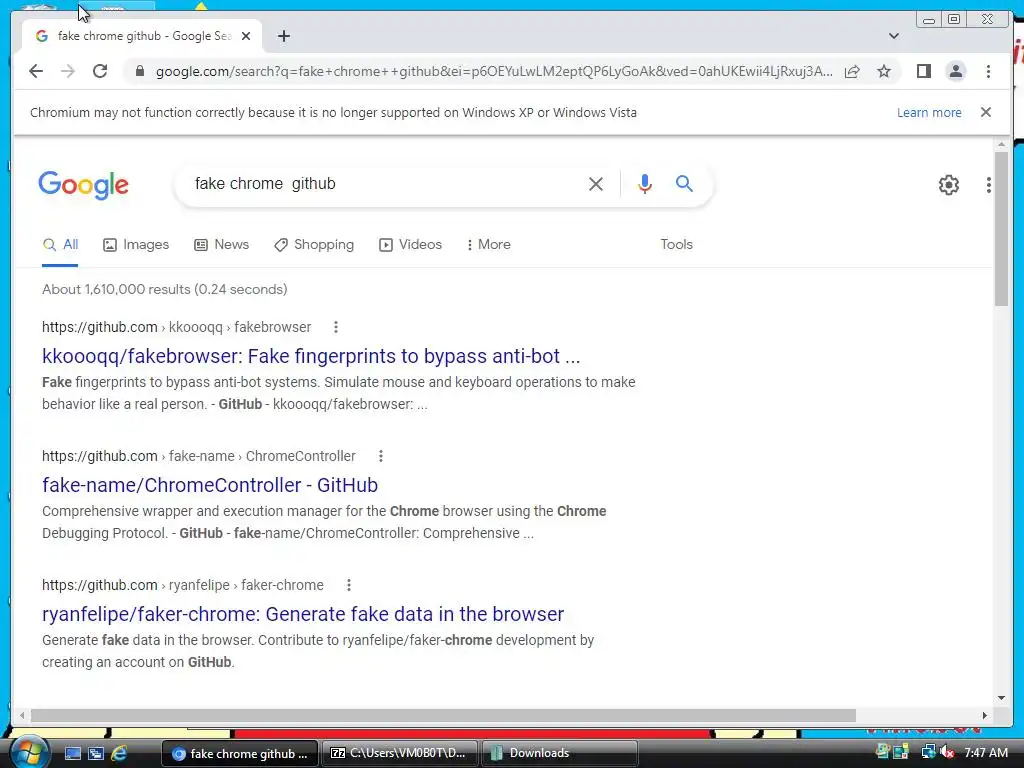
Task: Click the github.com › kkoooqq › fakebrowser URL
Action: pyautogui.click(x=176, y=327)
